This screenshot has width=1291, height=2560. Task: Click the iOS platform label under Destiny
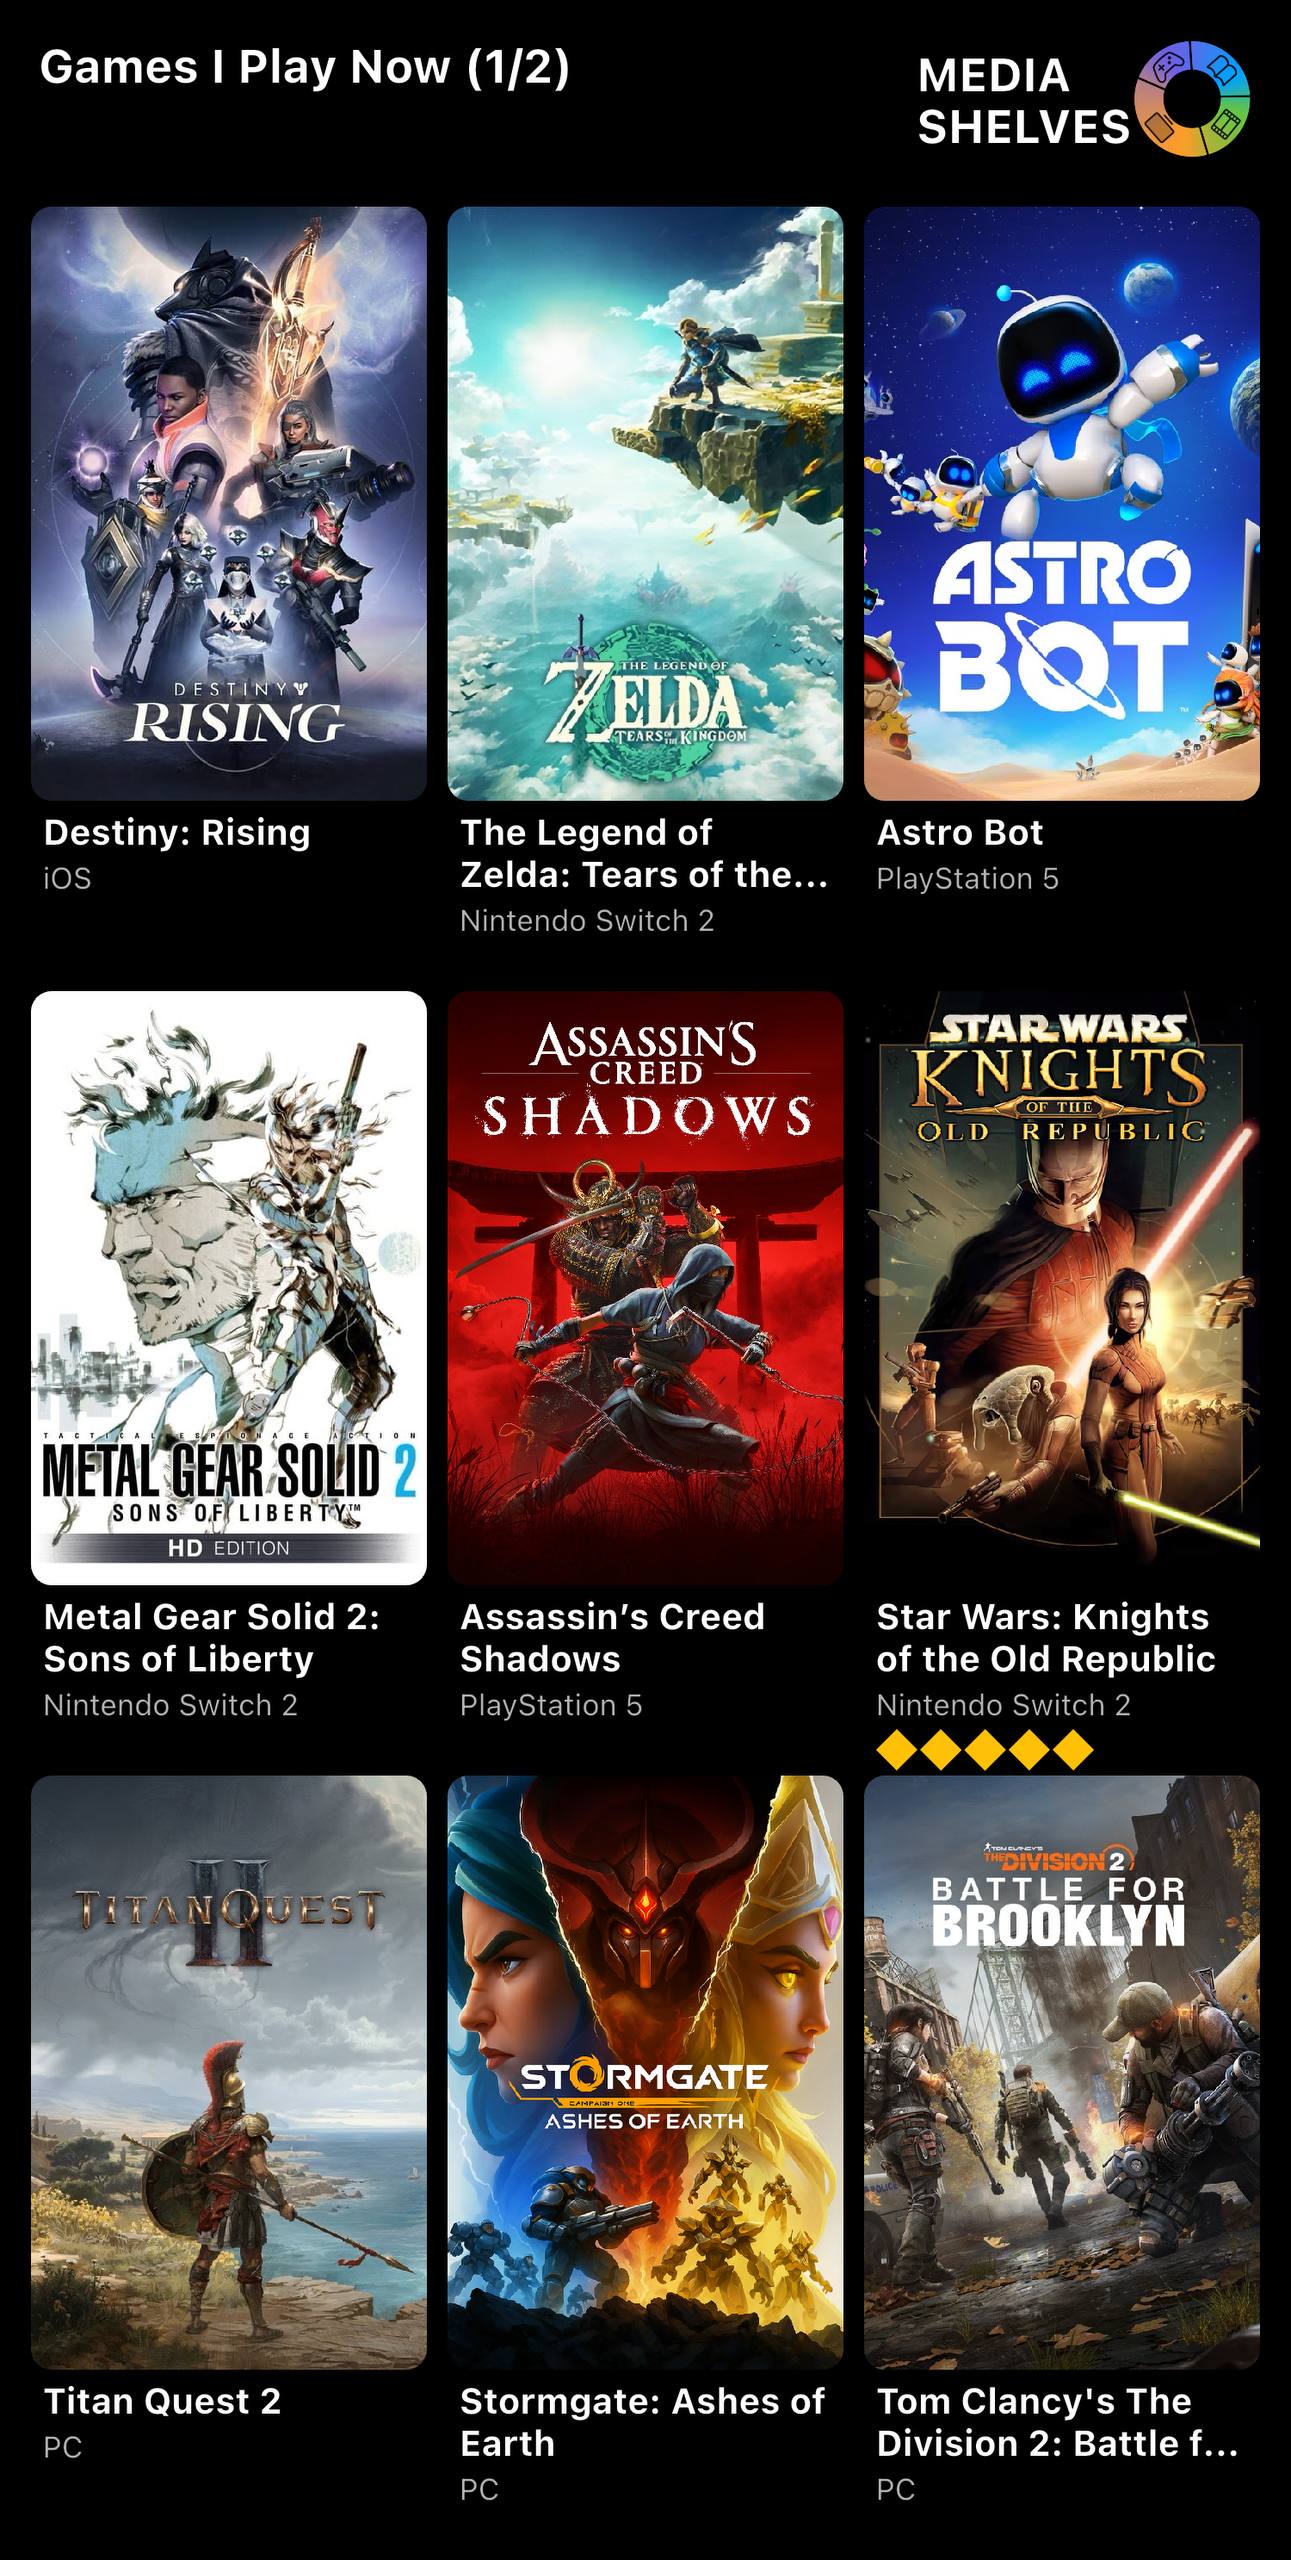pyautogui.click(x=67, y=879)
